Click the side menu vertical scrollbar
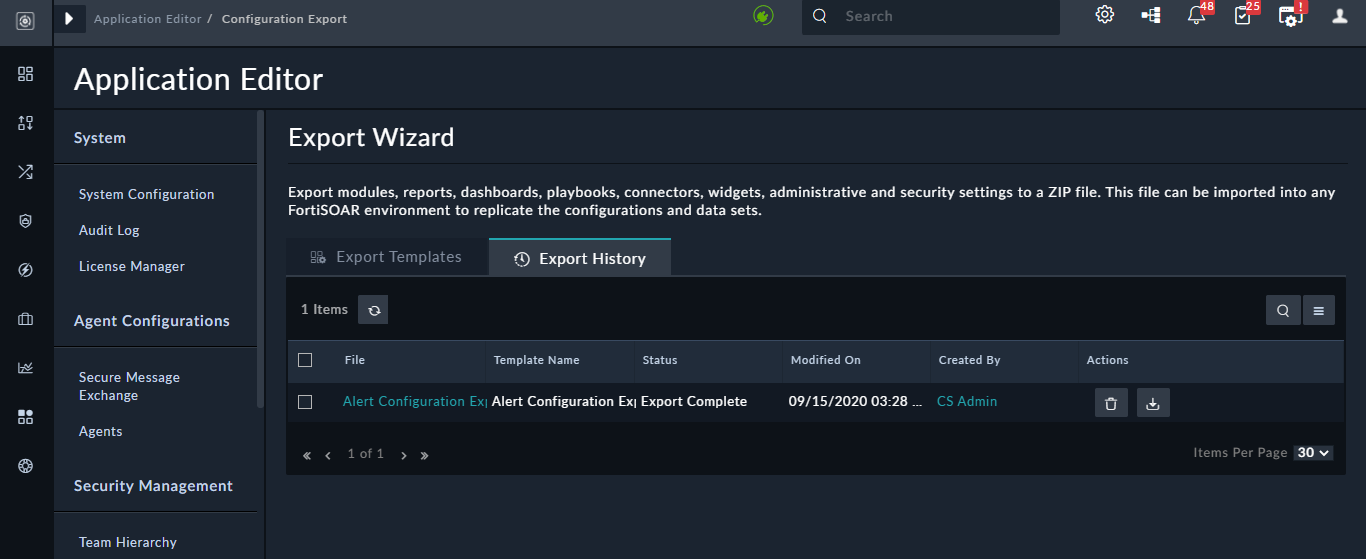The width and height of the screenshot is (1366, 559). pyautogui.click(x=261, y=260)
